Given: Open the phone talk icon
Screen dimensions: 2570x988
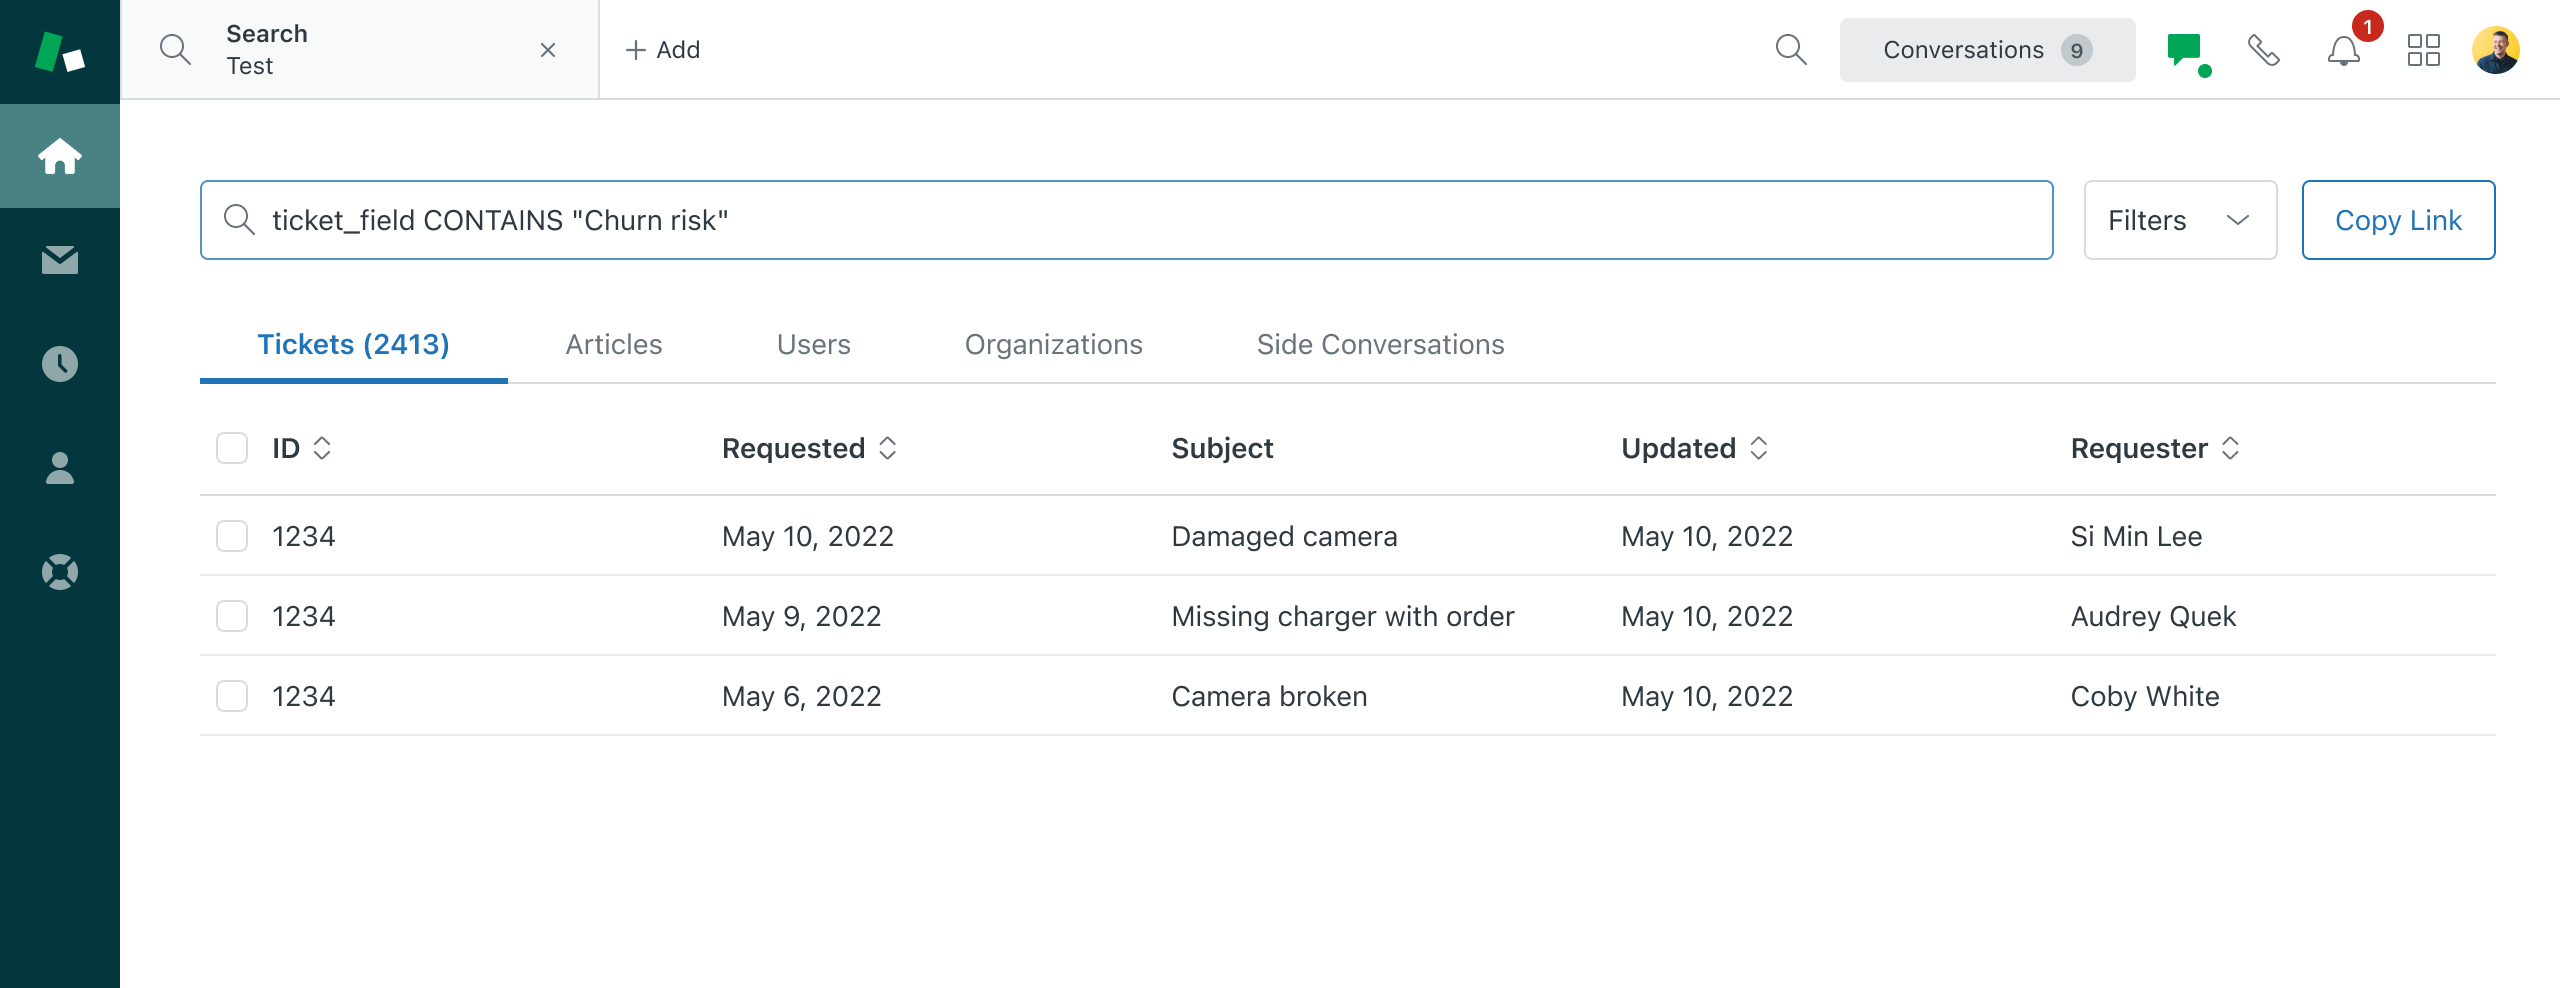Looking at the screenshot, I should [2264, 50].
